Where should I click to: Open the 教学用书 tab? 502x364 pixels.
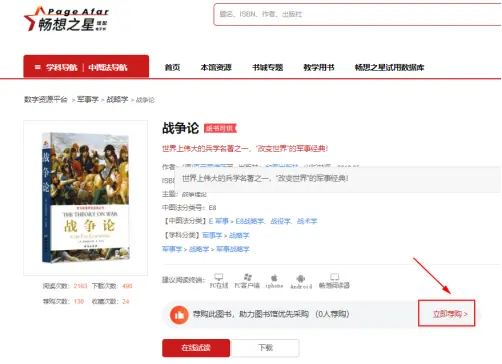tap(319, 67)
